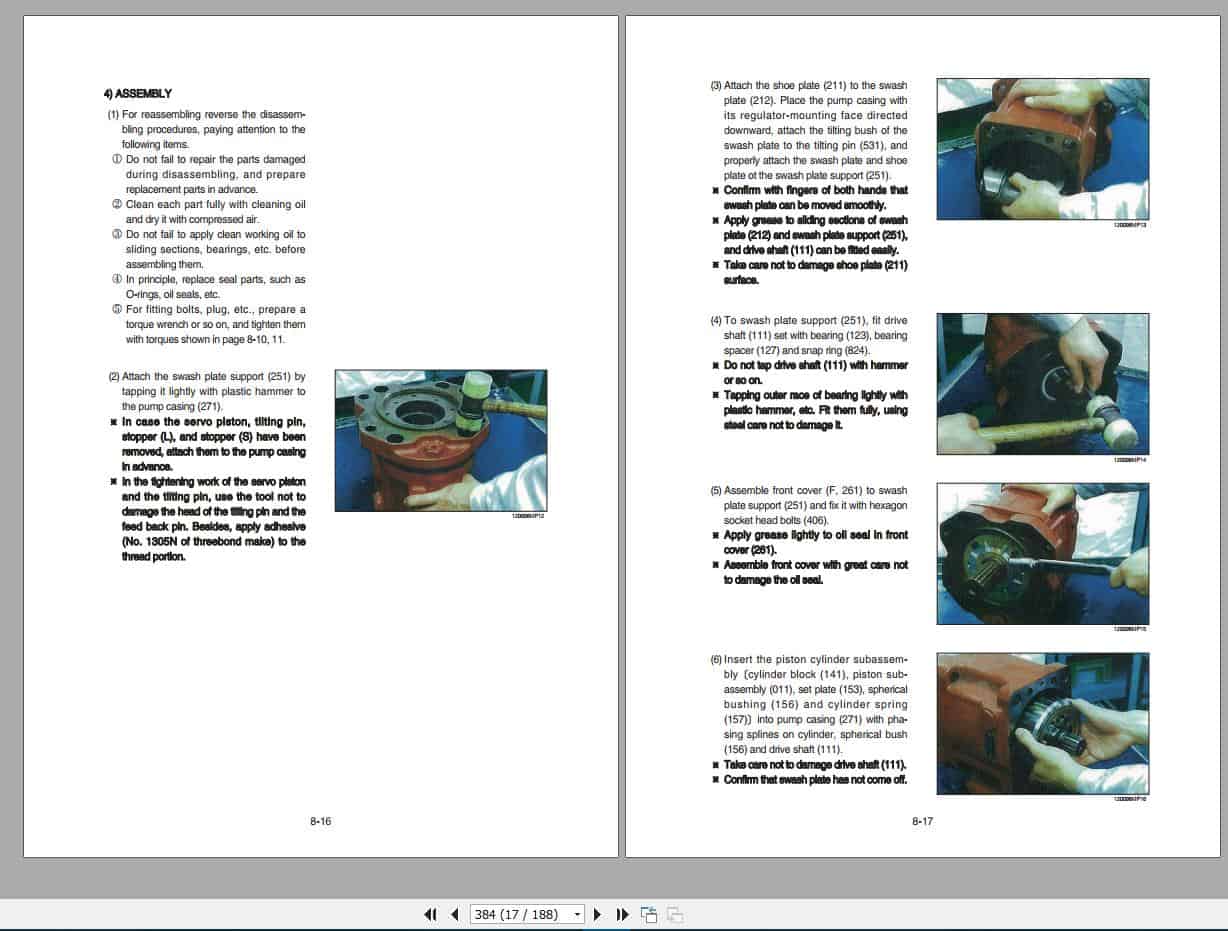Click the shoe plate attachment photo on page 8-17

click(1042, 148)
